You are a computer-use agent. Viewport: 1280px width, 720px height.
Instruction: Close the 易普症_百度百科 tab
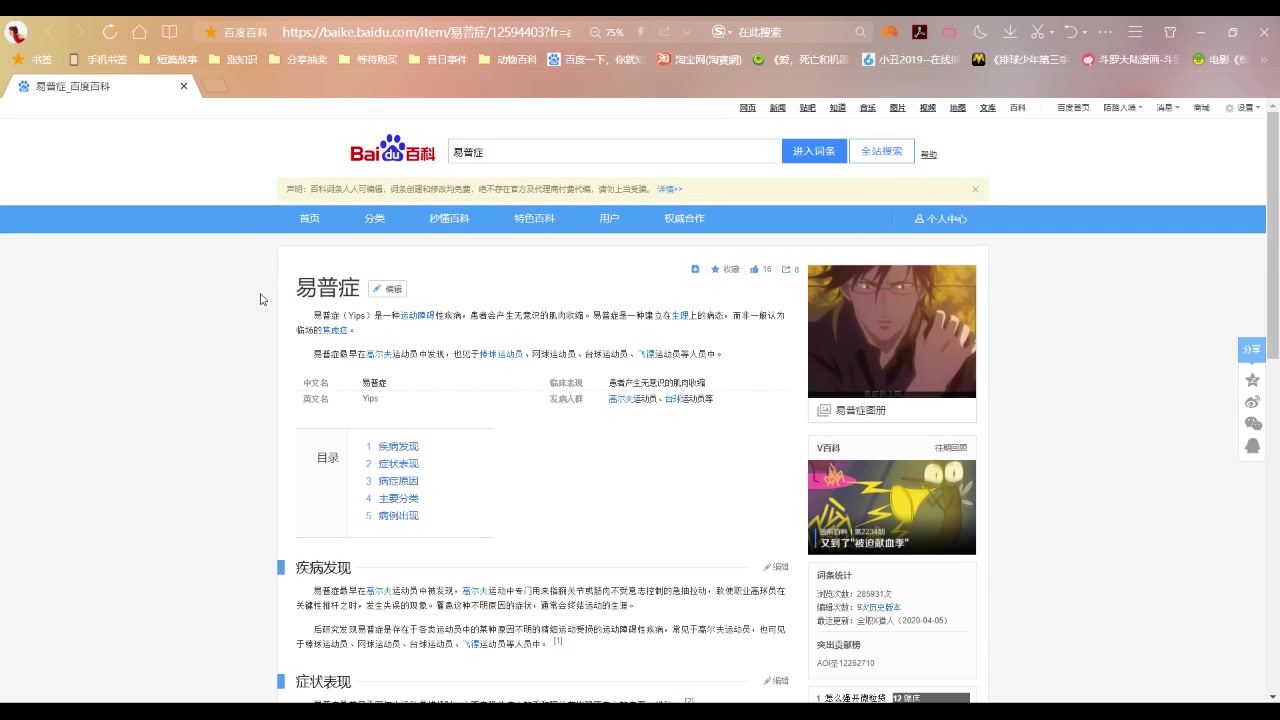184,86
